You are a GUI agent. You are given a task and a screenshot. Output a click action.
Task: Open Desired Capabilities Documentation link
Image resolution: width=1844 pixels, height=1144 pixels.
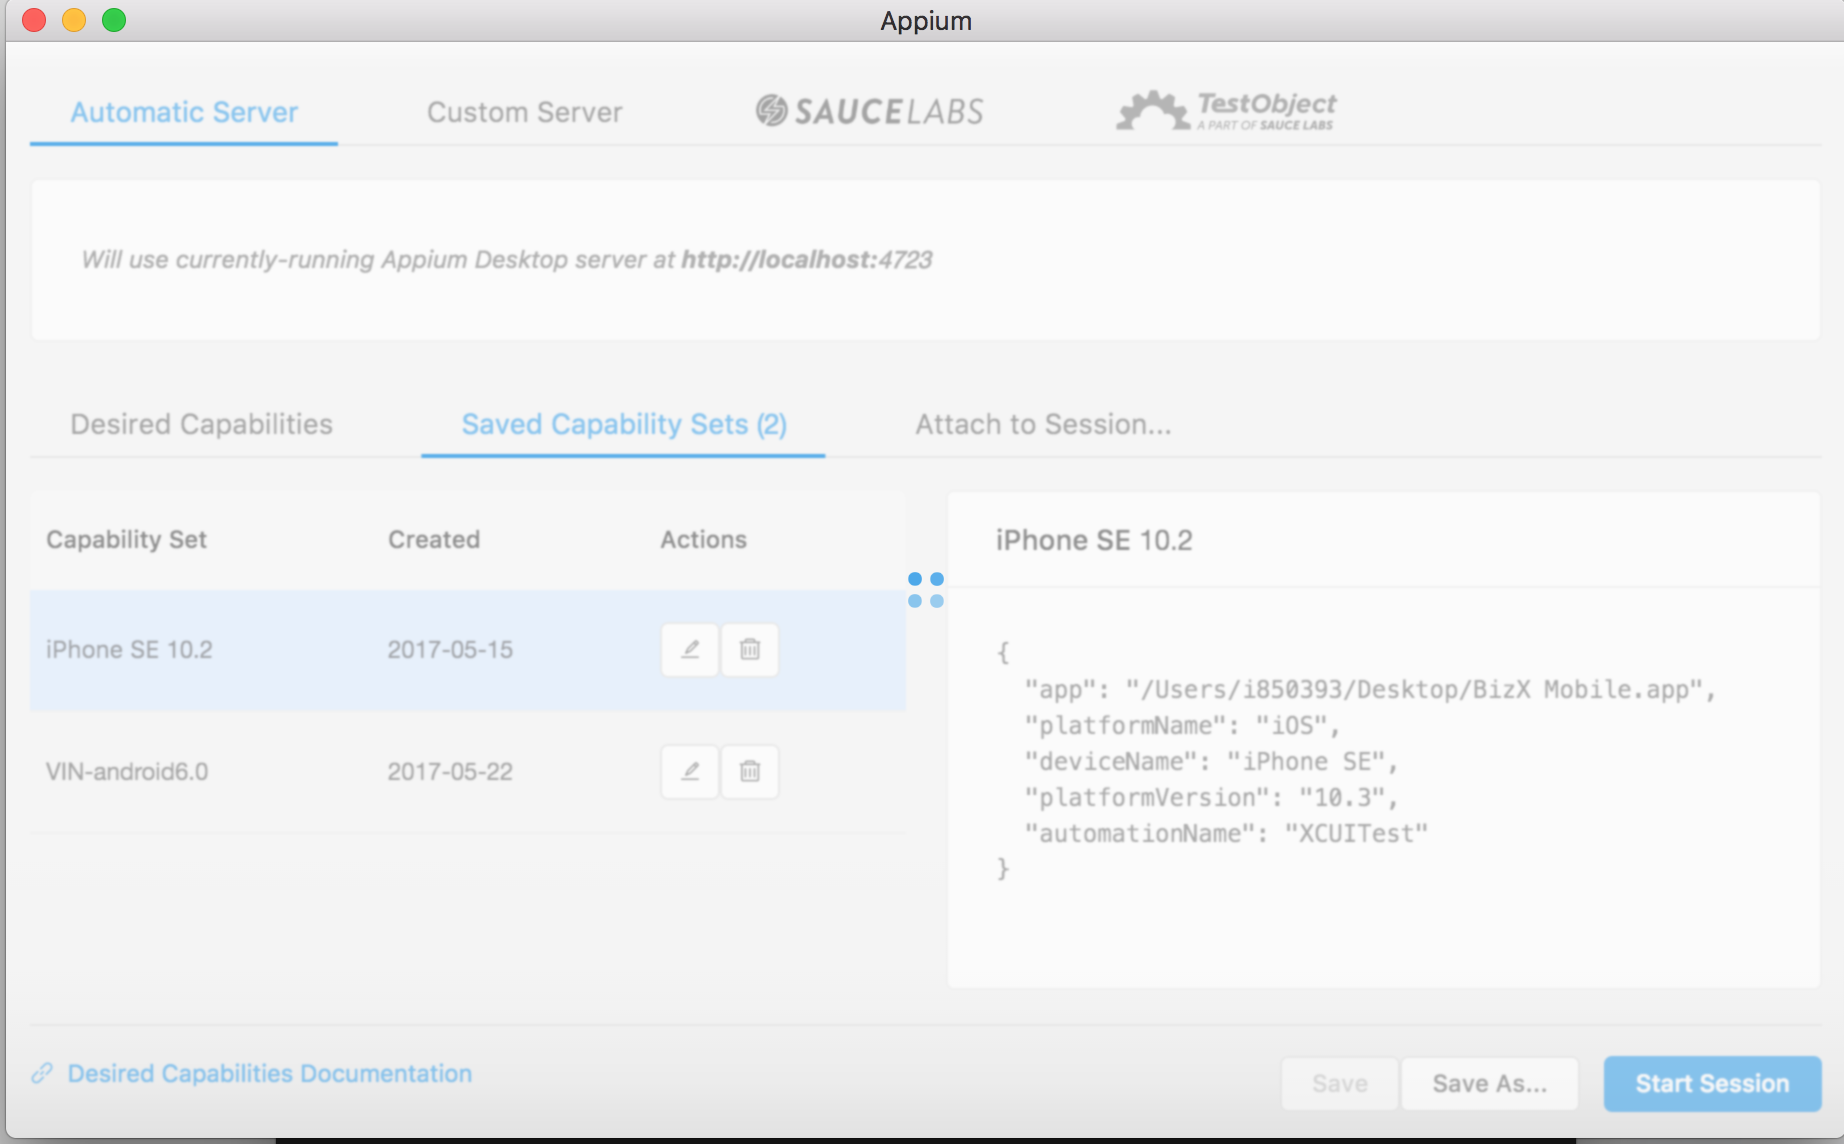click(270, 1073)
